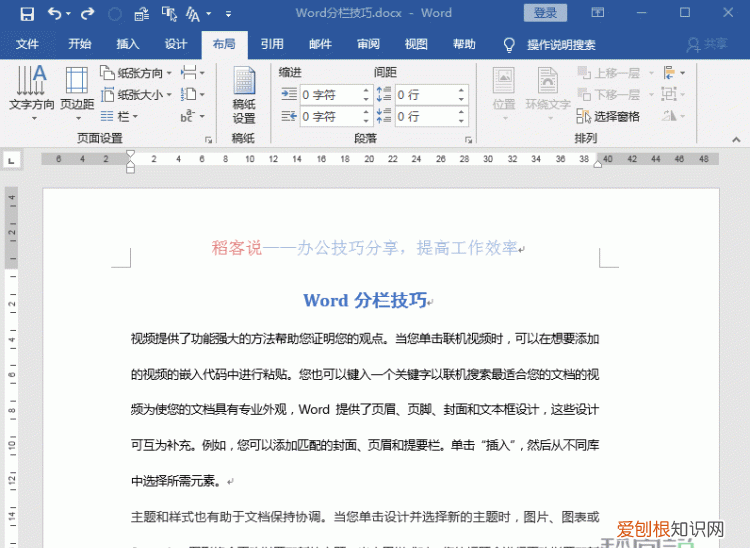Screen dimensions: 750x548
Task: Decrease spacing after with down arrow
Action: click(462, 121)
